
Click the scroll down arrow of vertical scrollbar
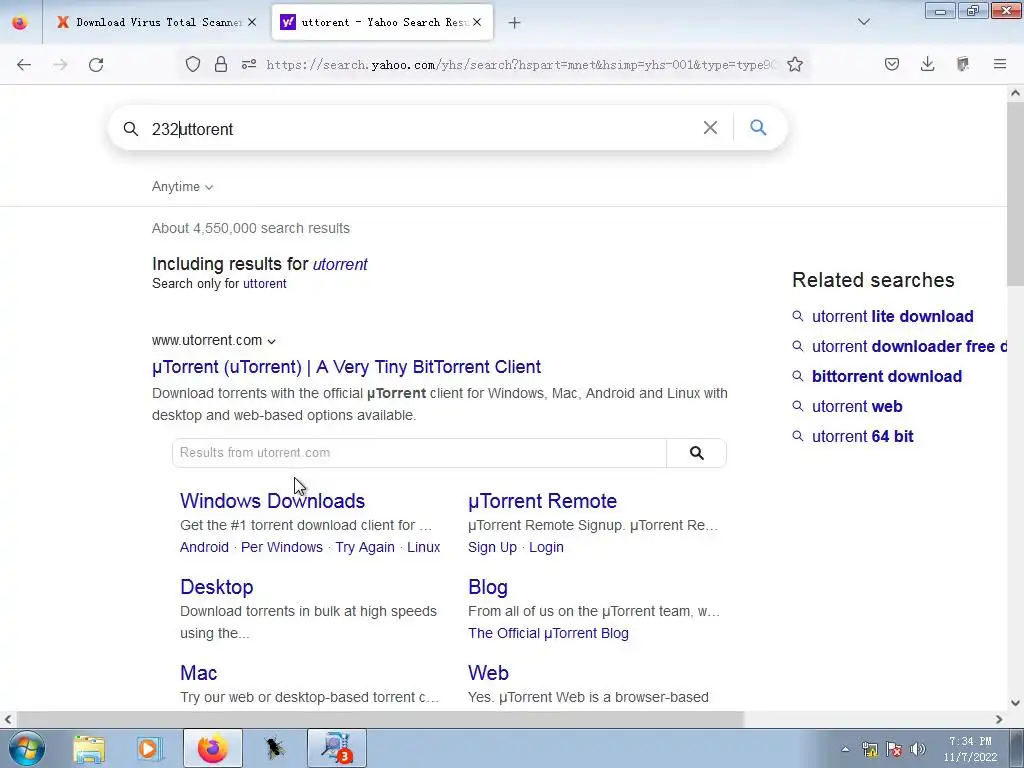point(1015,703)
